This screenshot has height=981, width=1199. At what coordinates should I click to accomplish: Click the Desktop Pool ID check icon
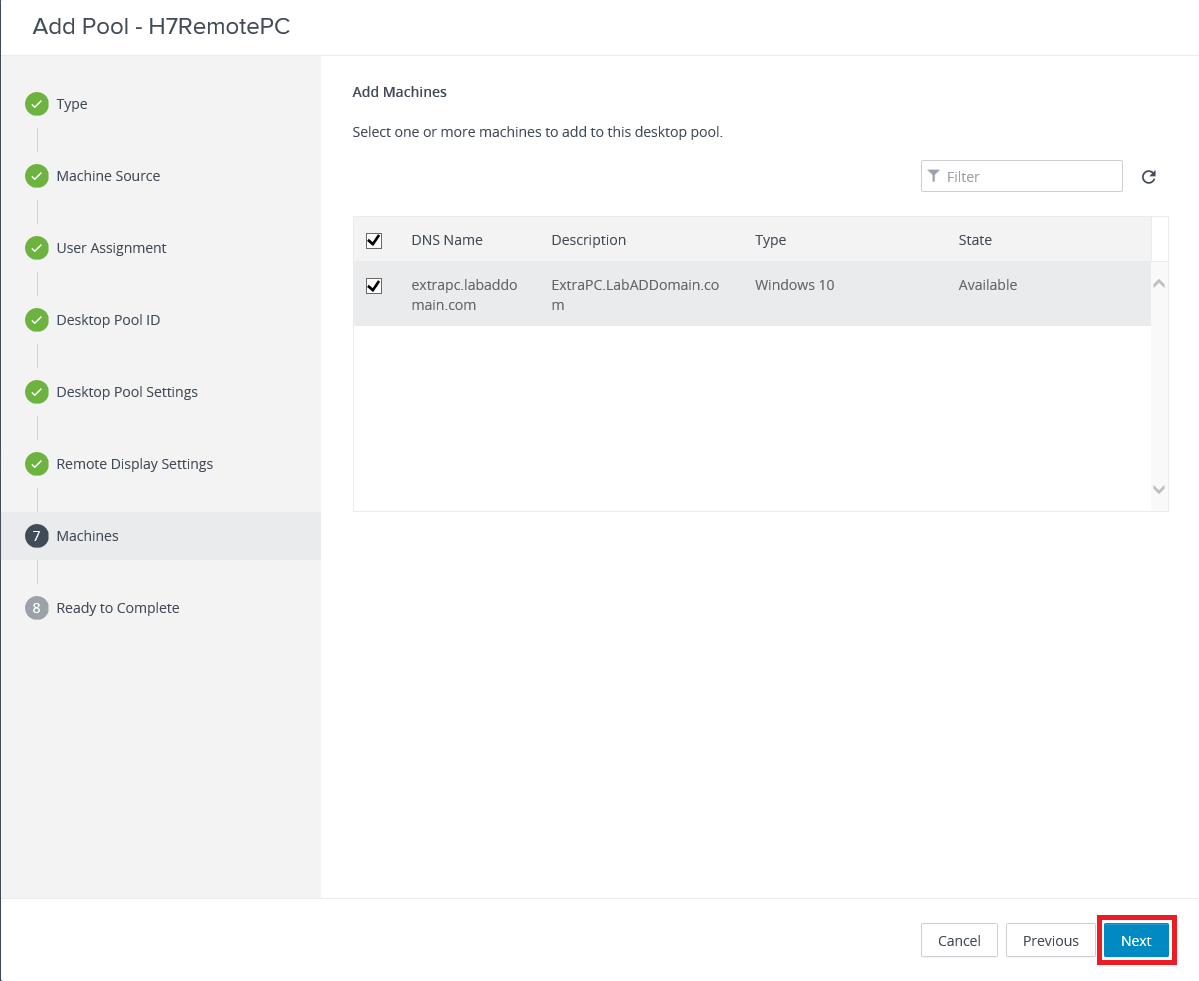(x=37, y=320)
